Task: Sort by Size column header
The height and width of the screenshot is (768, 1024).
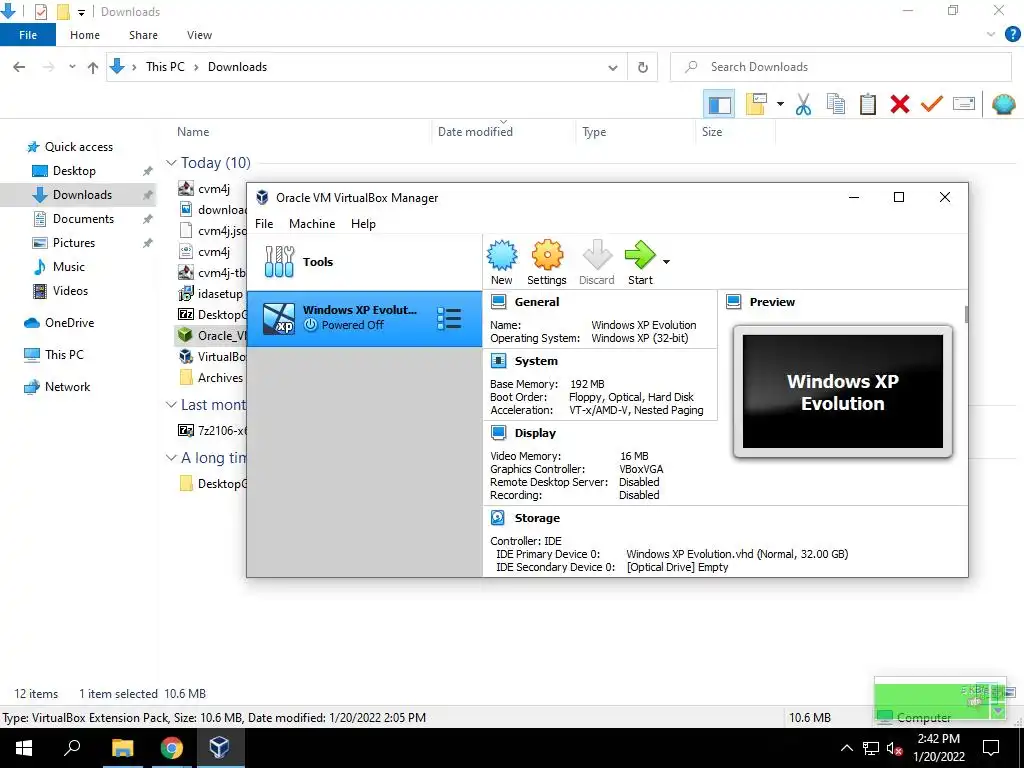Action: (x=712, y=132)
